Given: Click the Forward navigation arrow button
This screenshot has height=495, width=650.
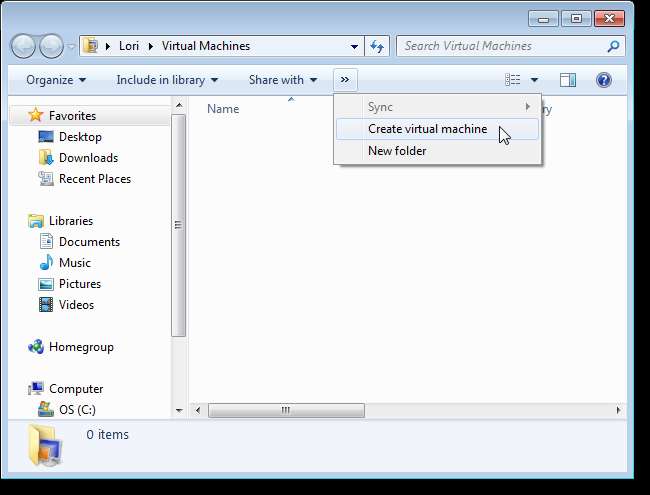Looking at the screenshot, I should coord(51,46).
